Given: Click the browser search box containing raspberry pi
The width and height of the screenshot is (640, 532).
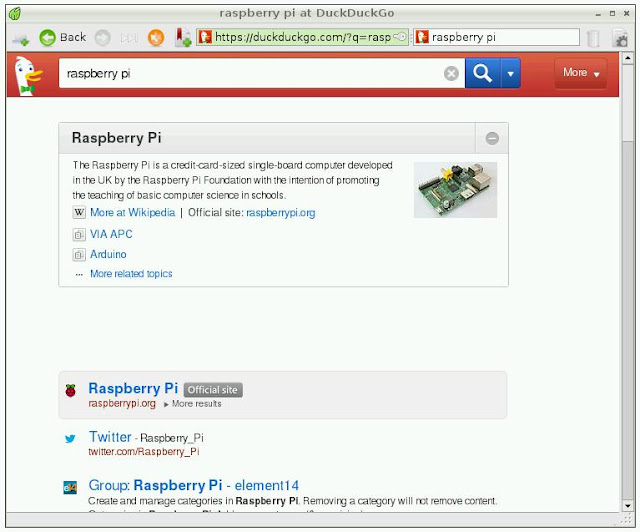Looking at the screenshot, I should coord(496,37).
